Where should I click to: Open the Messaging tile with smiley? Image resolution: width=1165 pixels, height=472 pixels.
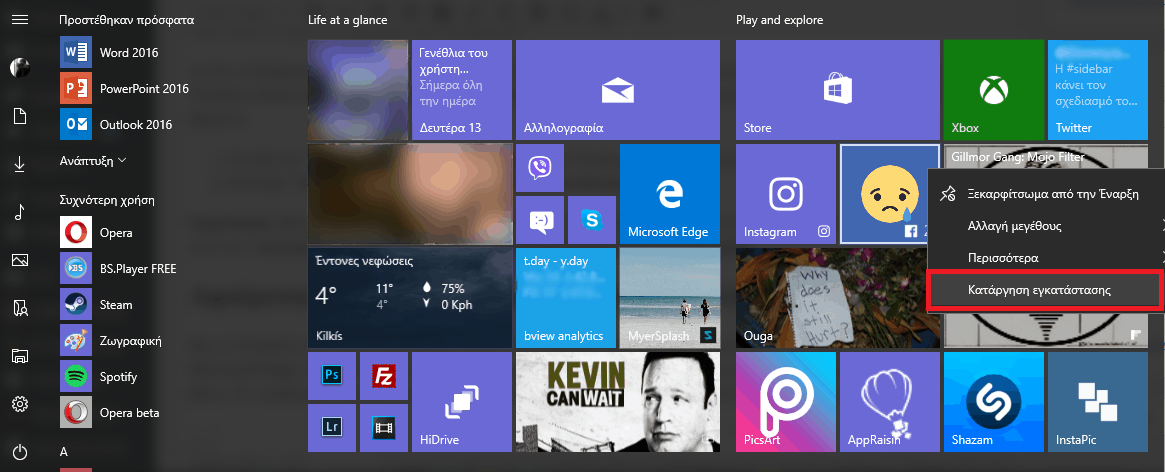(539, 220)
